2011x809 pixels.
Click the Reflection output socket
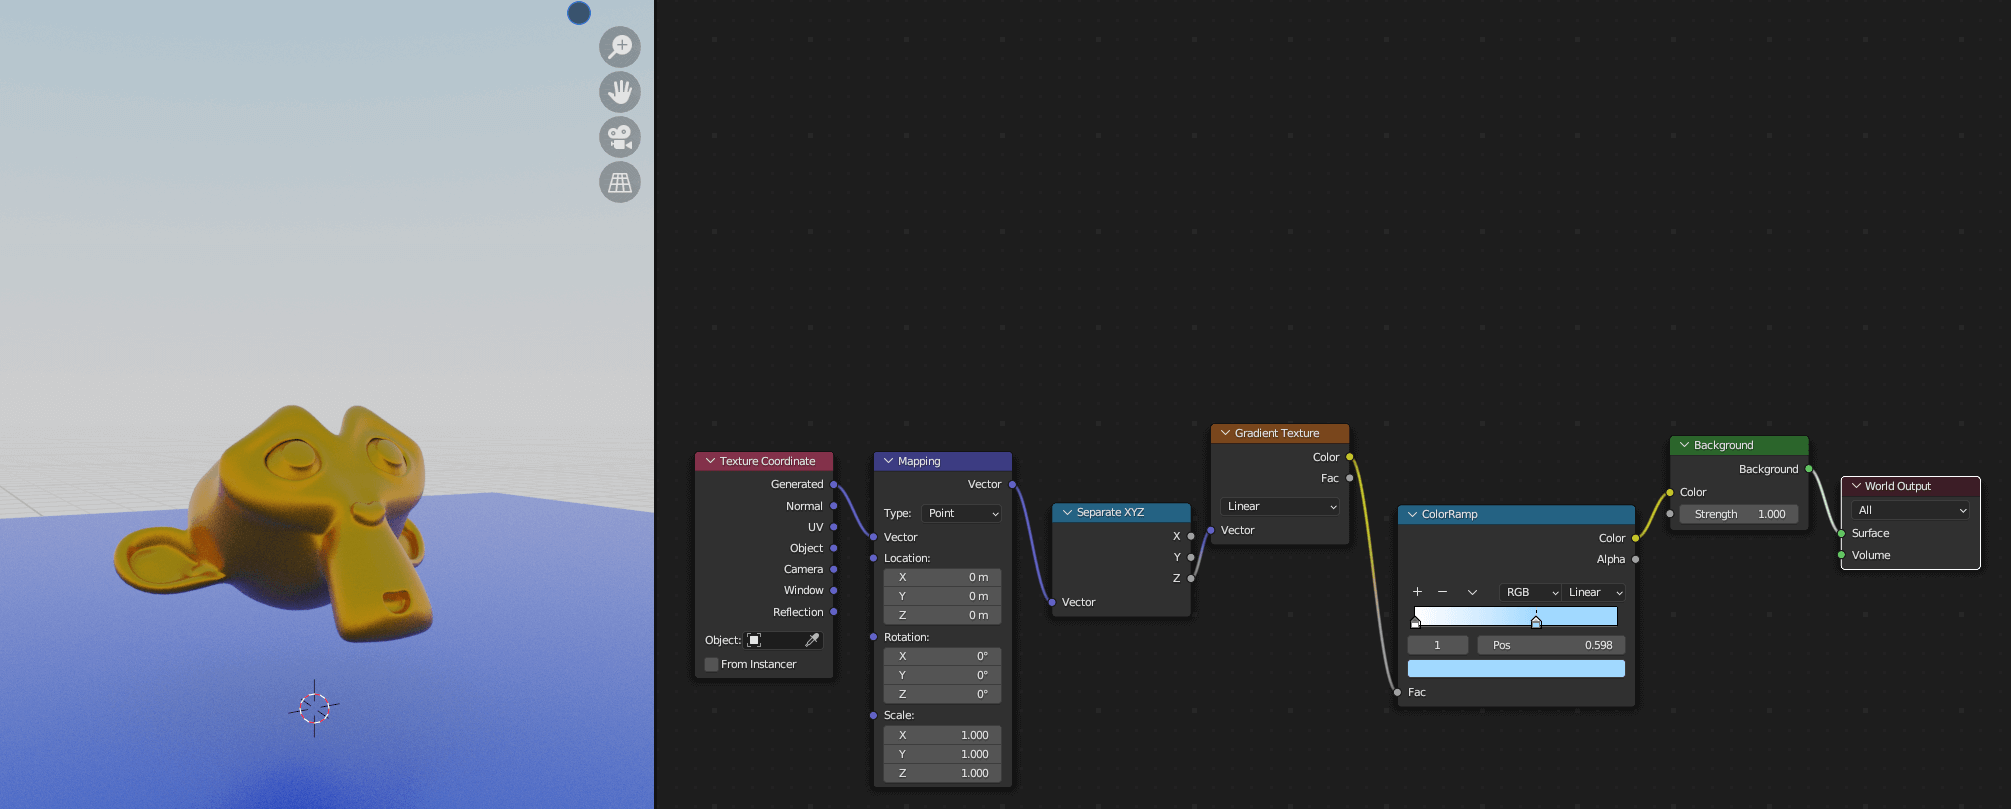click(834, 612)
